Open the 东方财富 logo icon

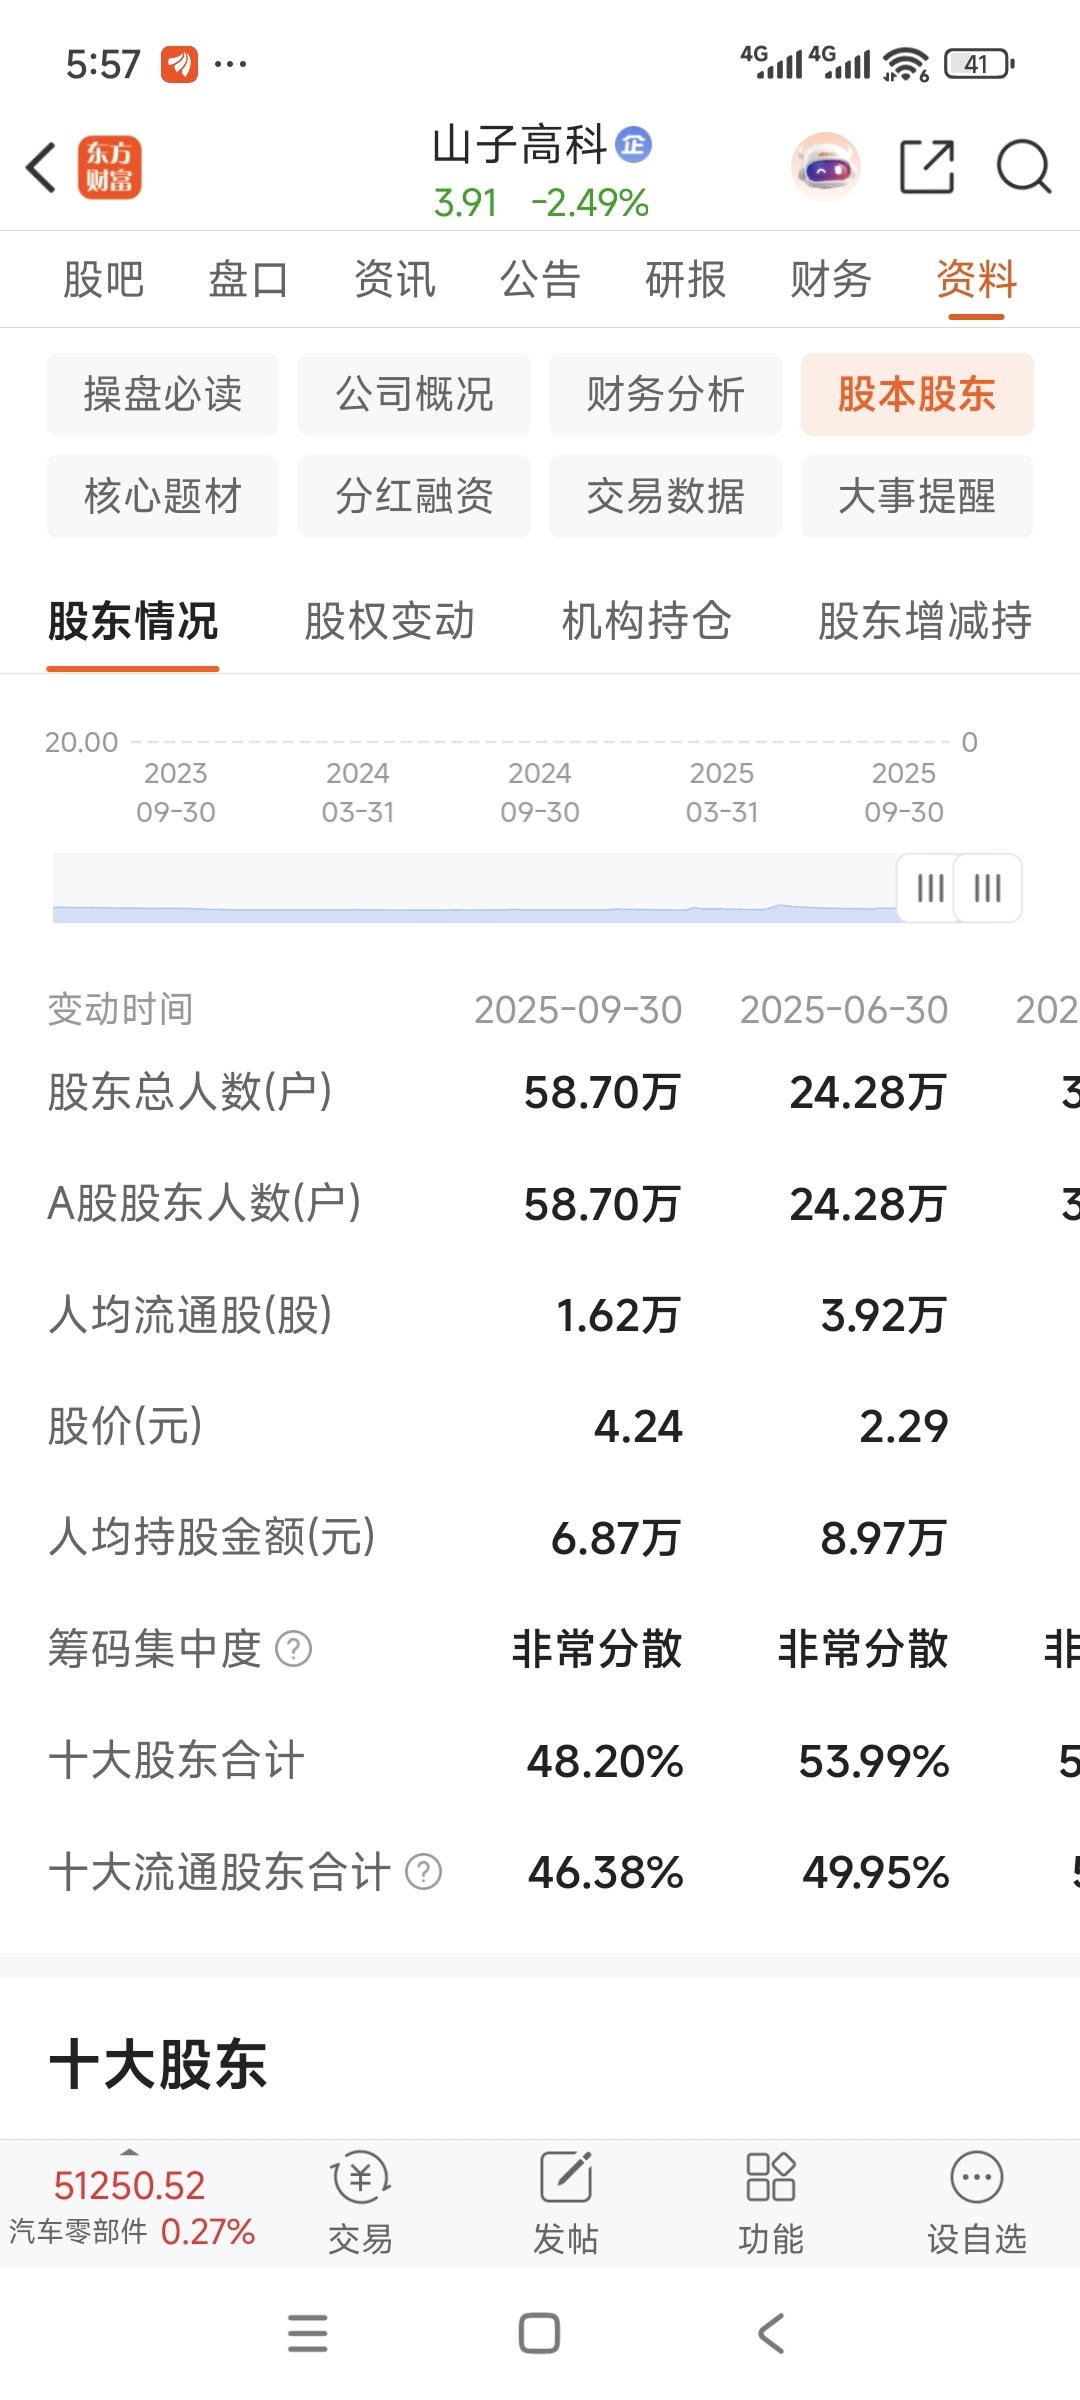click(x=110, y=167)
